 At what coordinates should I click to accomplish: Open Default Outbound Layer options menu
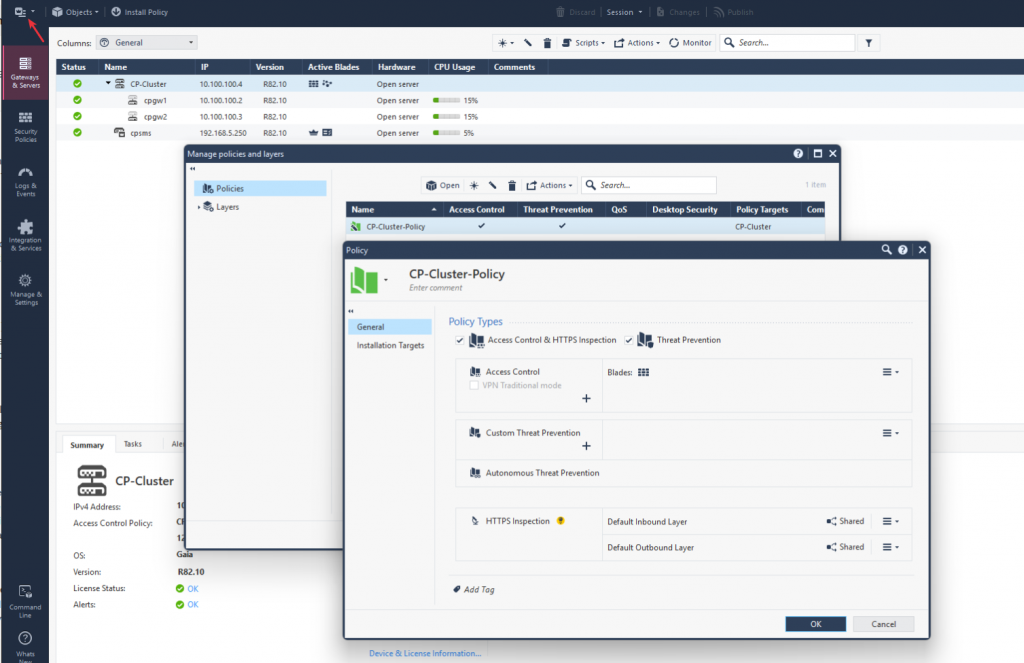pyautogui.click(x=890, y=547)
